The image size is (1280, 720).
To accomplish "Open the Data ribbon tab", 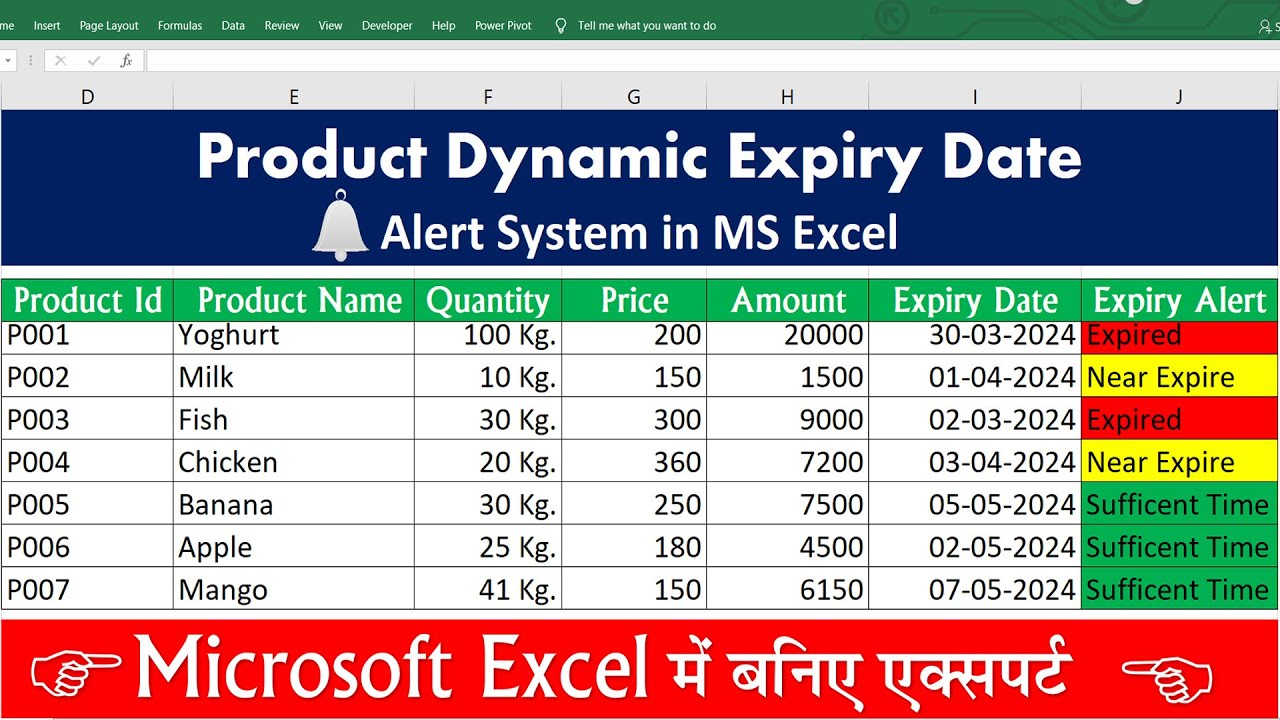I will click(233, 26).
